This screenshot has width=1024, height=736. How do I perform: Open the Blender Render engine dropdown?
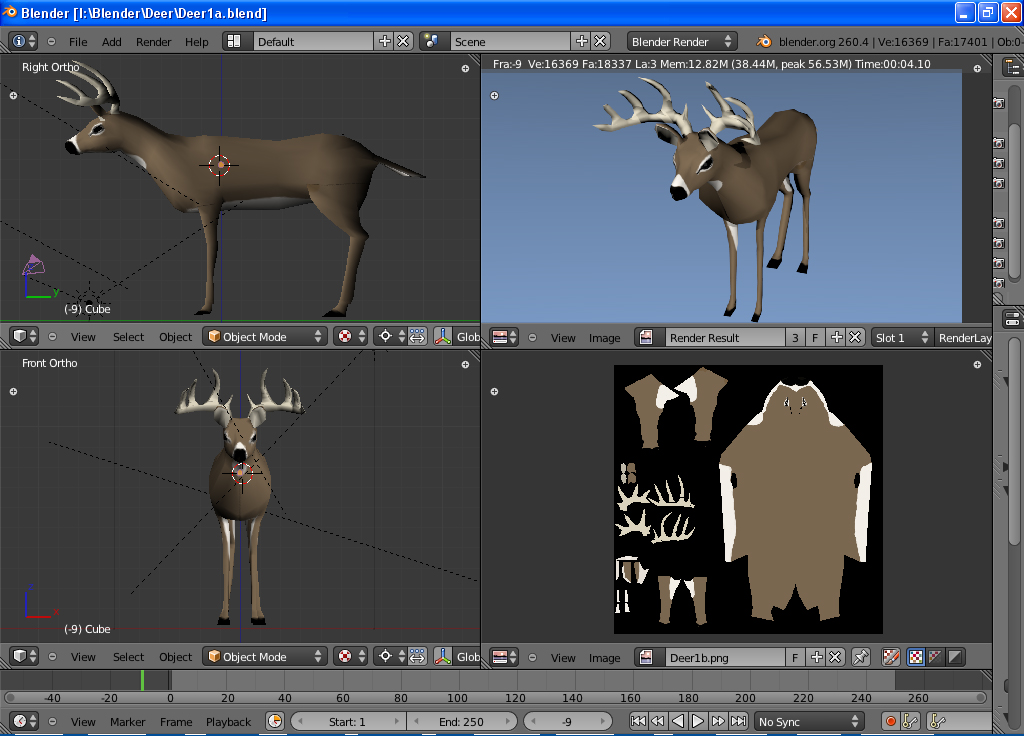[x=682, y=41]
